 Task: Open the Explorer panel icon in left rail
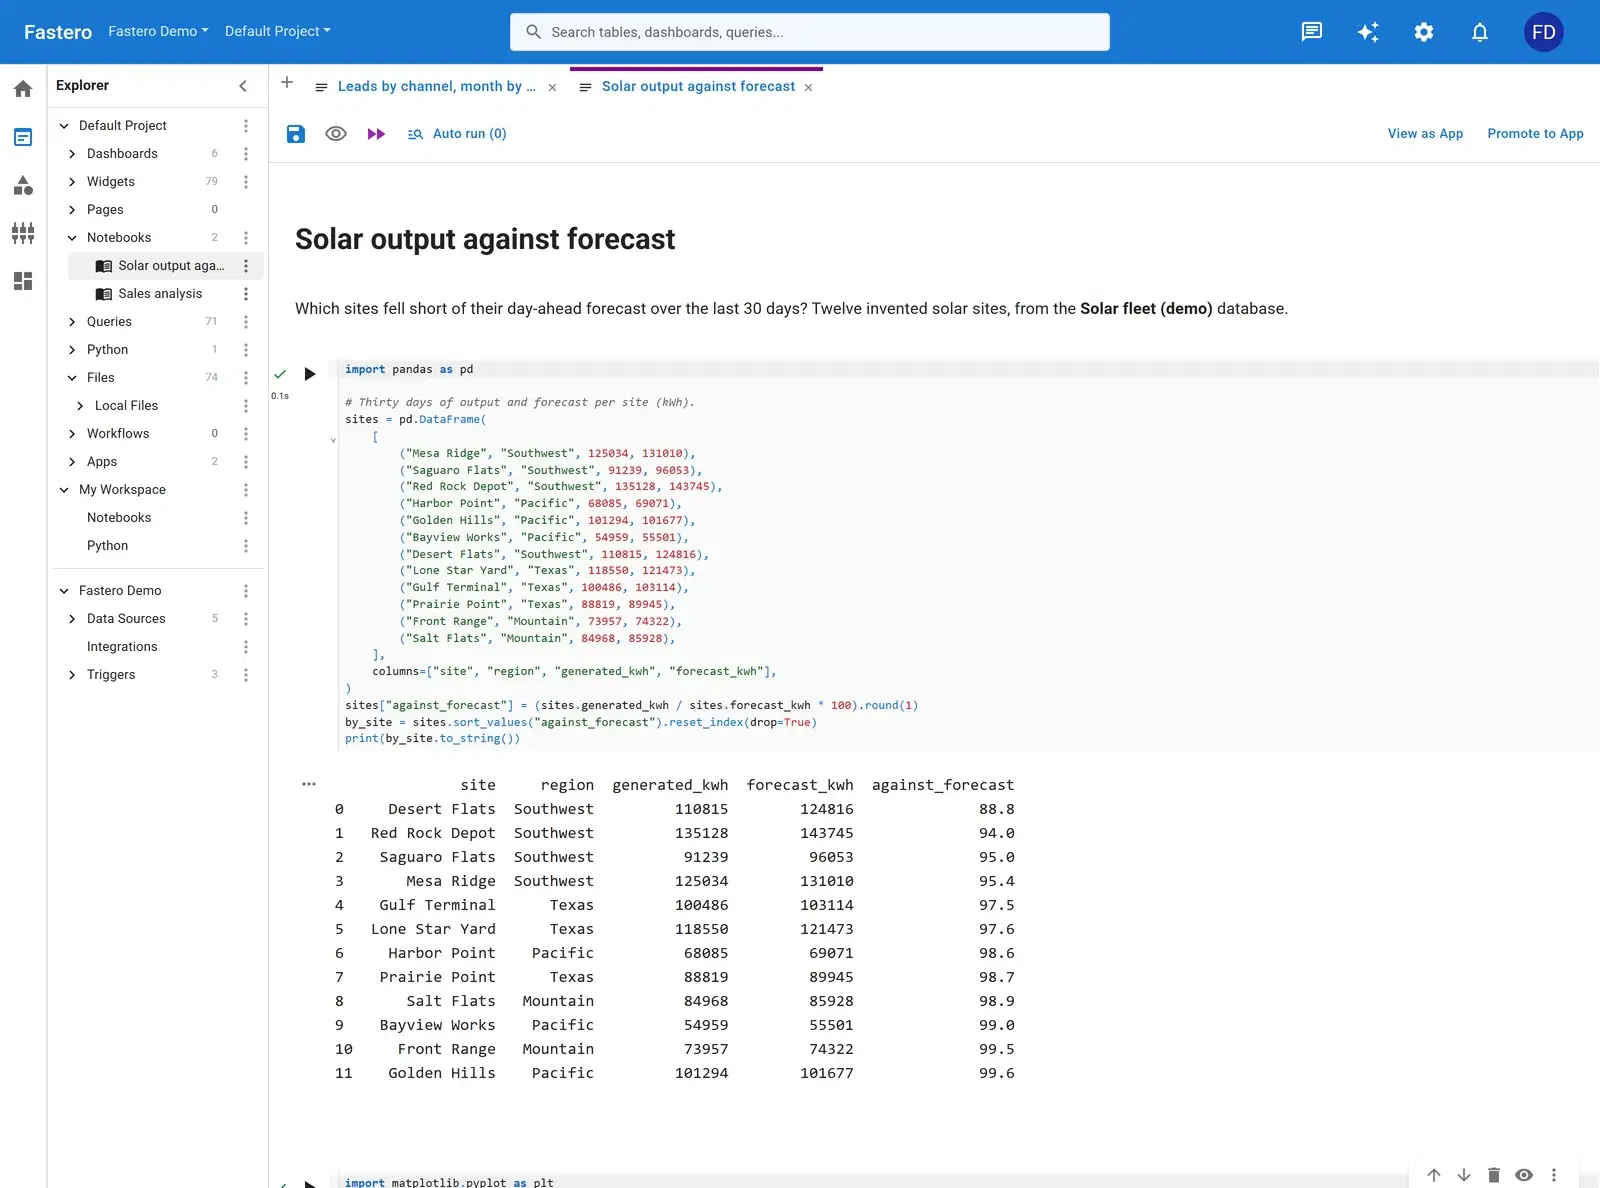pos(23,137)
